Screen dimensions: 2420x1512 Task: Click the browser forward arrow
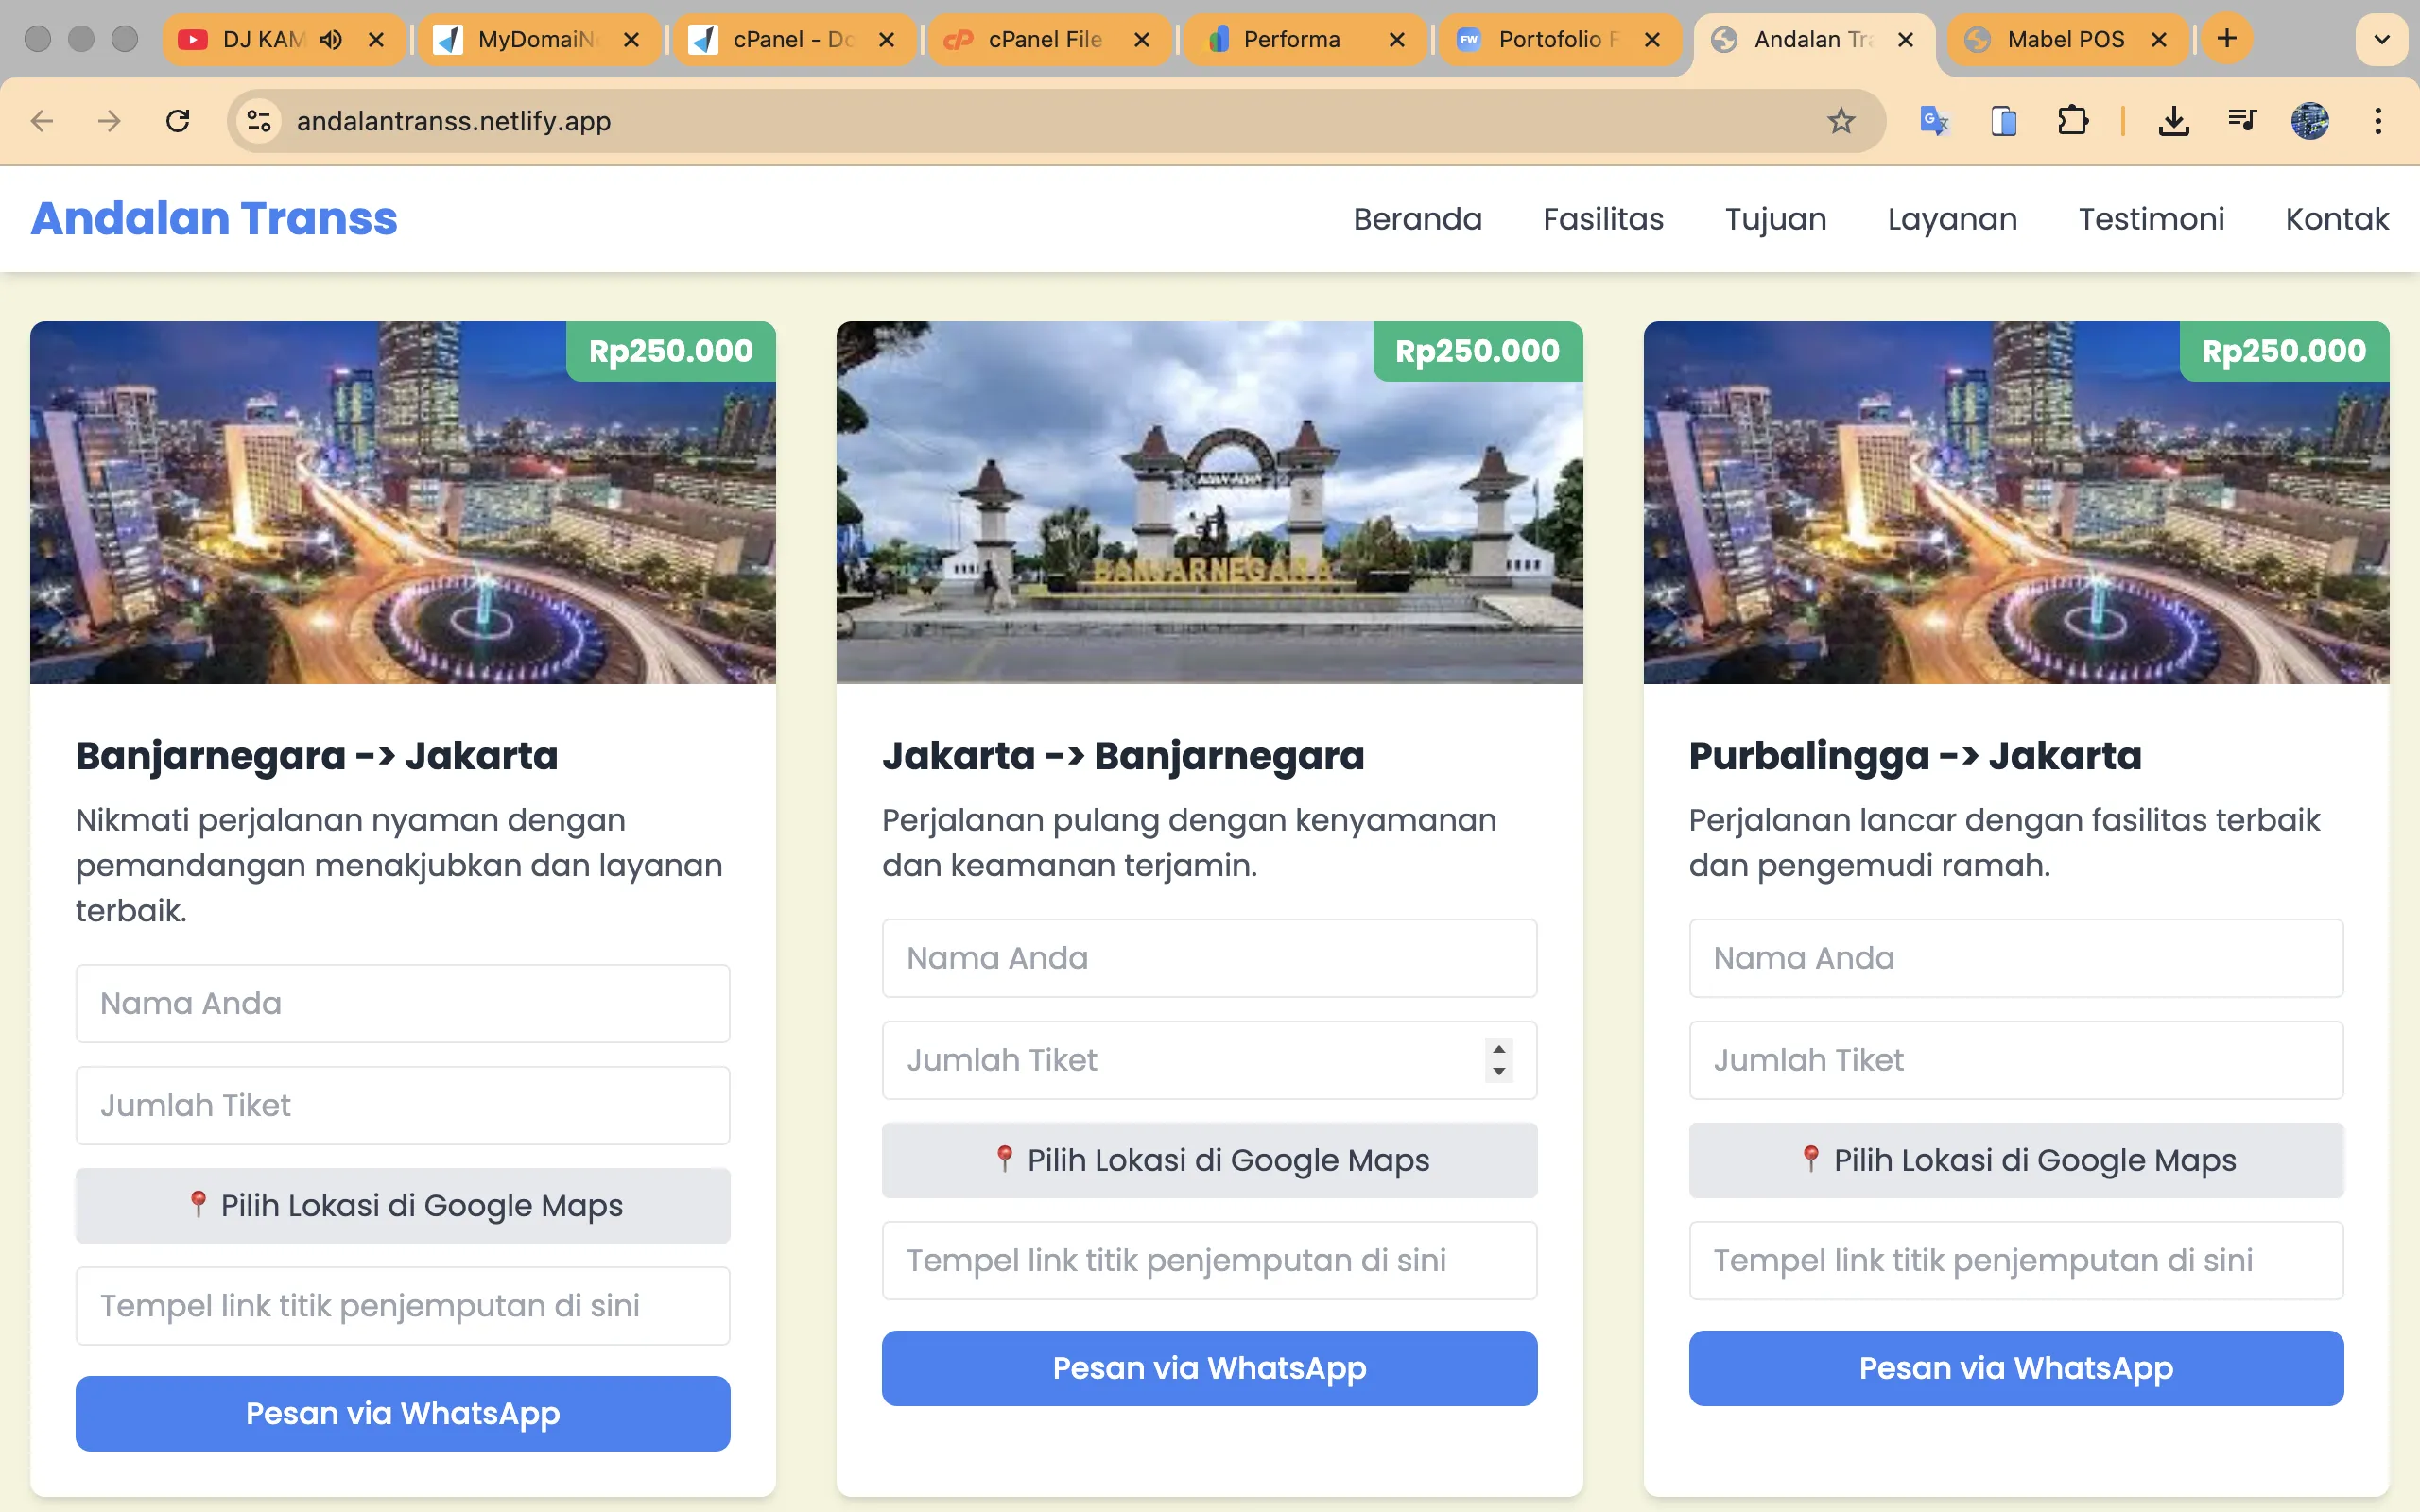tap(109, 121)
